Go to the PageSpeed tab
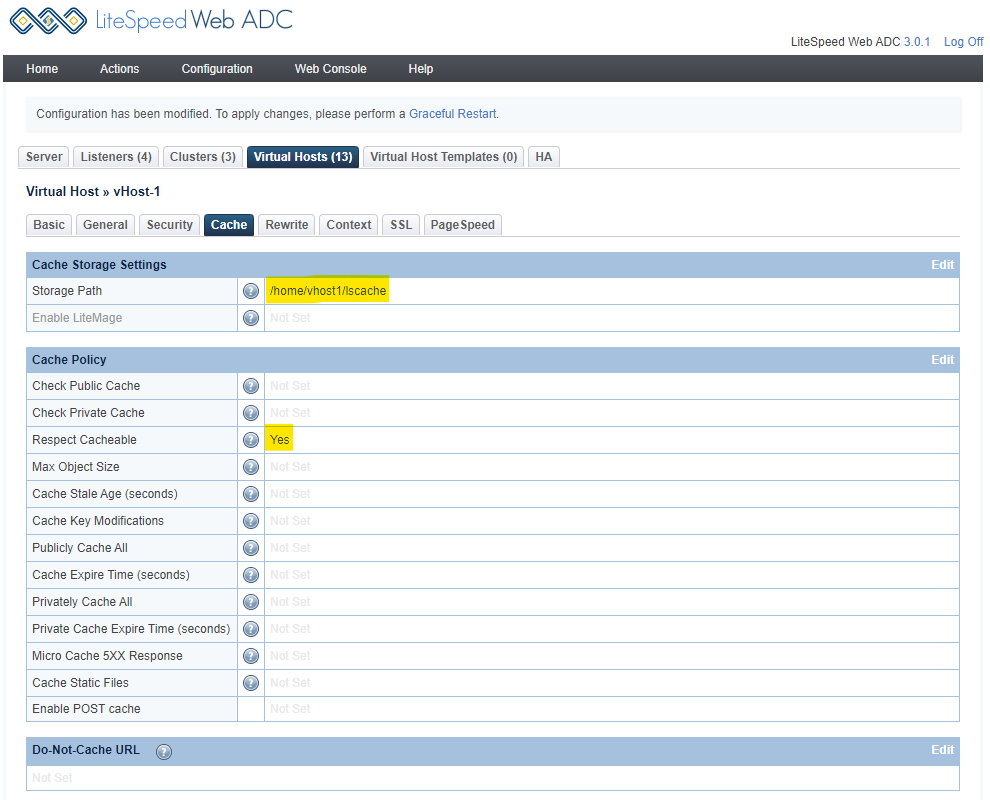Screen dimensions: 990x800 (x=462, y=225)
